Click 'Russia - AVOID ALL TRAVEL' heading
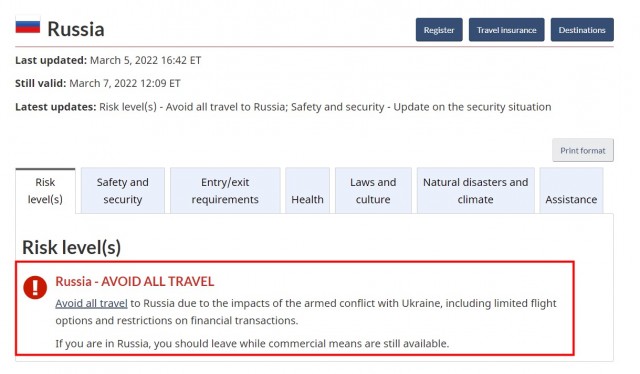This screenshot has width=640, height=374. pyautogui.click(x=135, y=281)
